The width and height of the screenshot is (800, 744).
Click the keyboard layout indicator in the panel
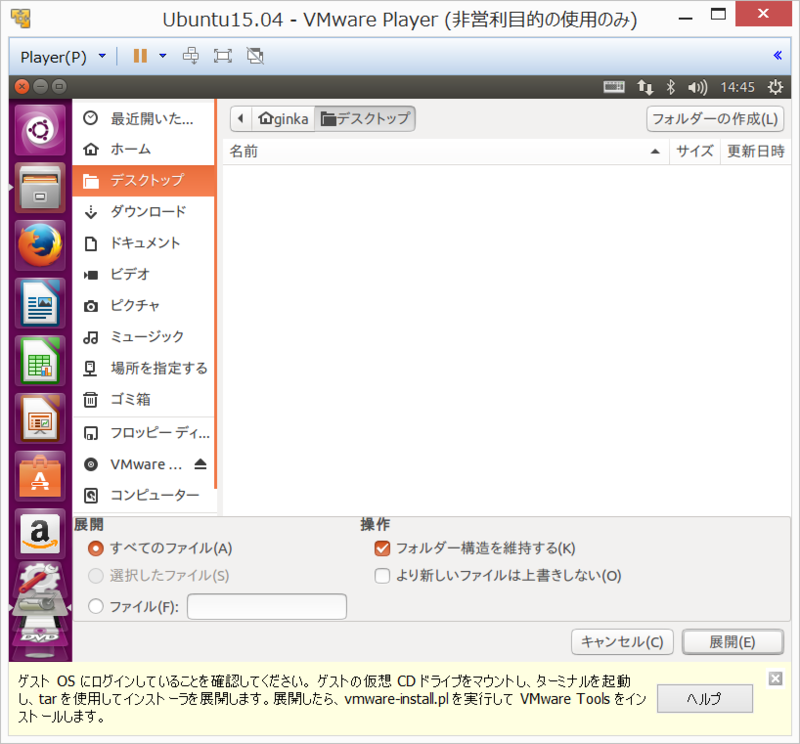(614, 87)
